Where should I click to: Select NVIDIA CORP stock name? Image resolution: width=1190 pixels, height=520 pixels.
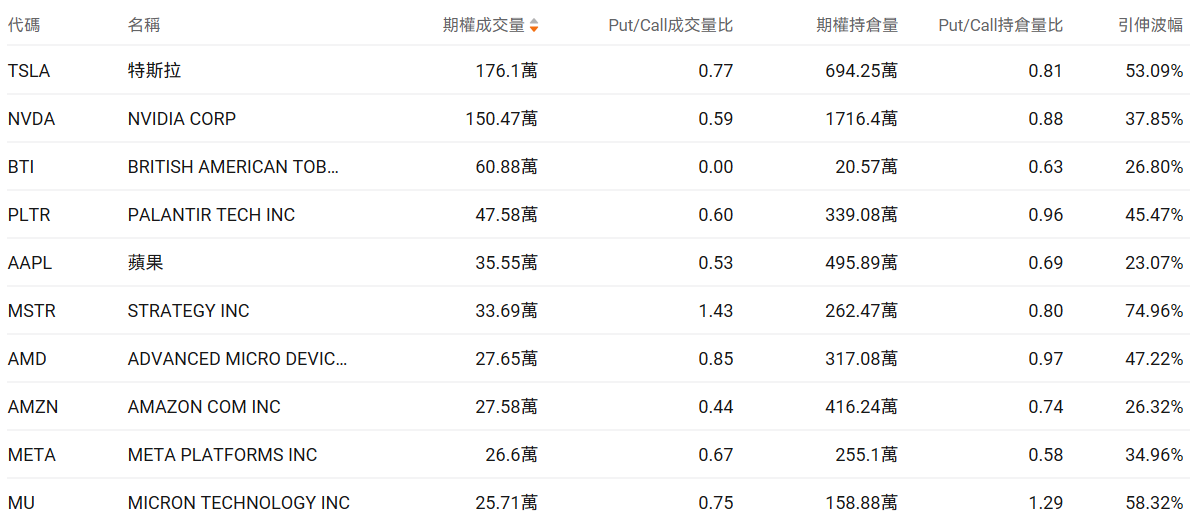coord(182,119)
